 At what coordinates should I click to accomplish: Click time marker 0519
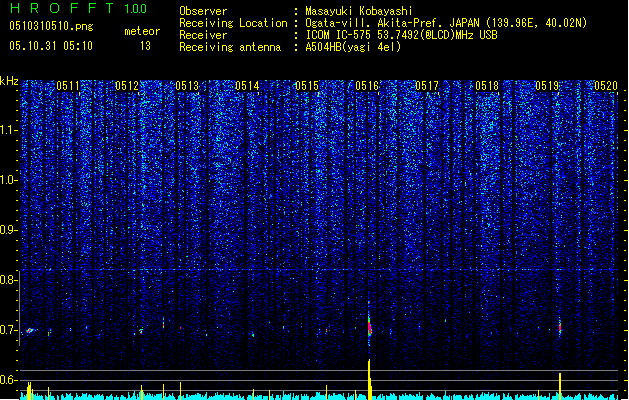[547, 86]
